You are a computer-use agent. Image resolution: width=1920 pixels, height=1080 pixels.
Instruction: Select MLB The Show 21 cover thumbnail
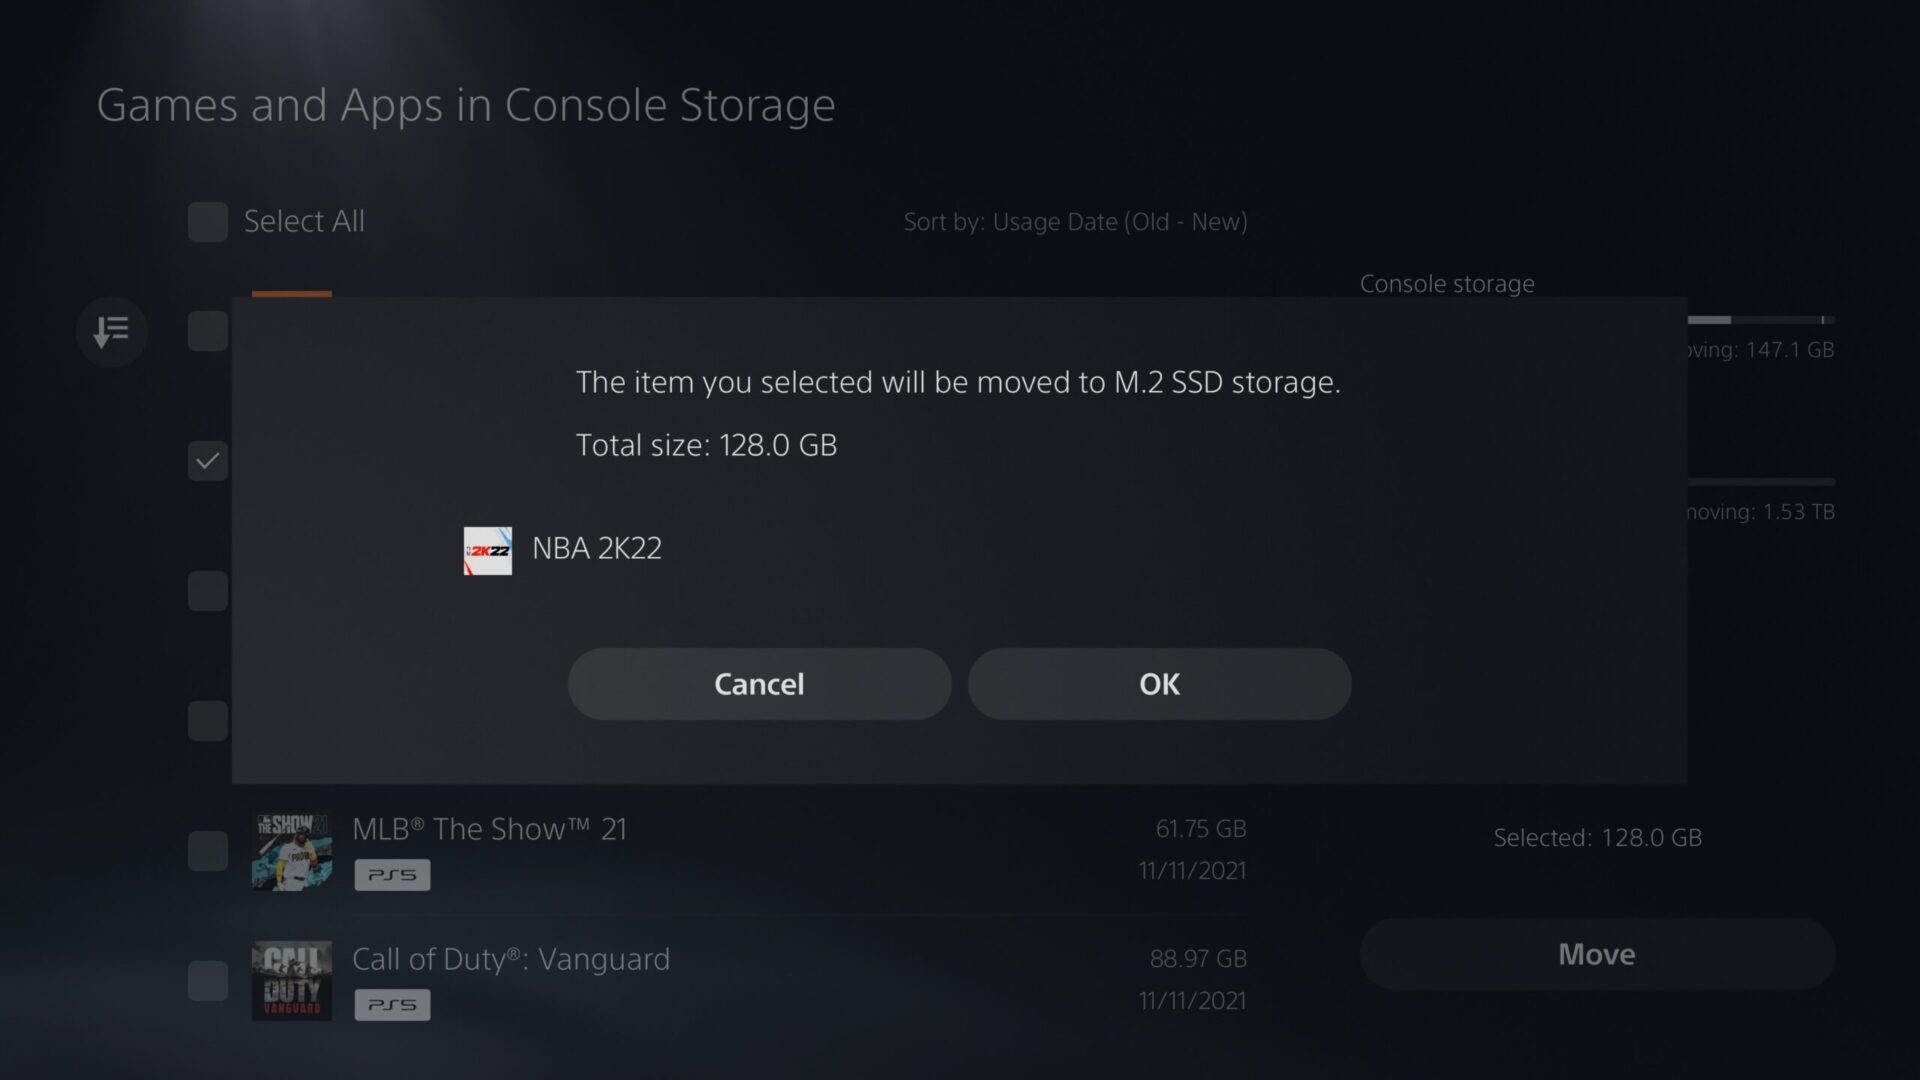click(x=291, y=851)
